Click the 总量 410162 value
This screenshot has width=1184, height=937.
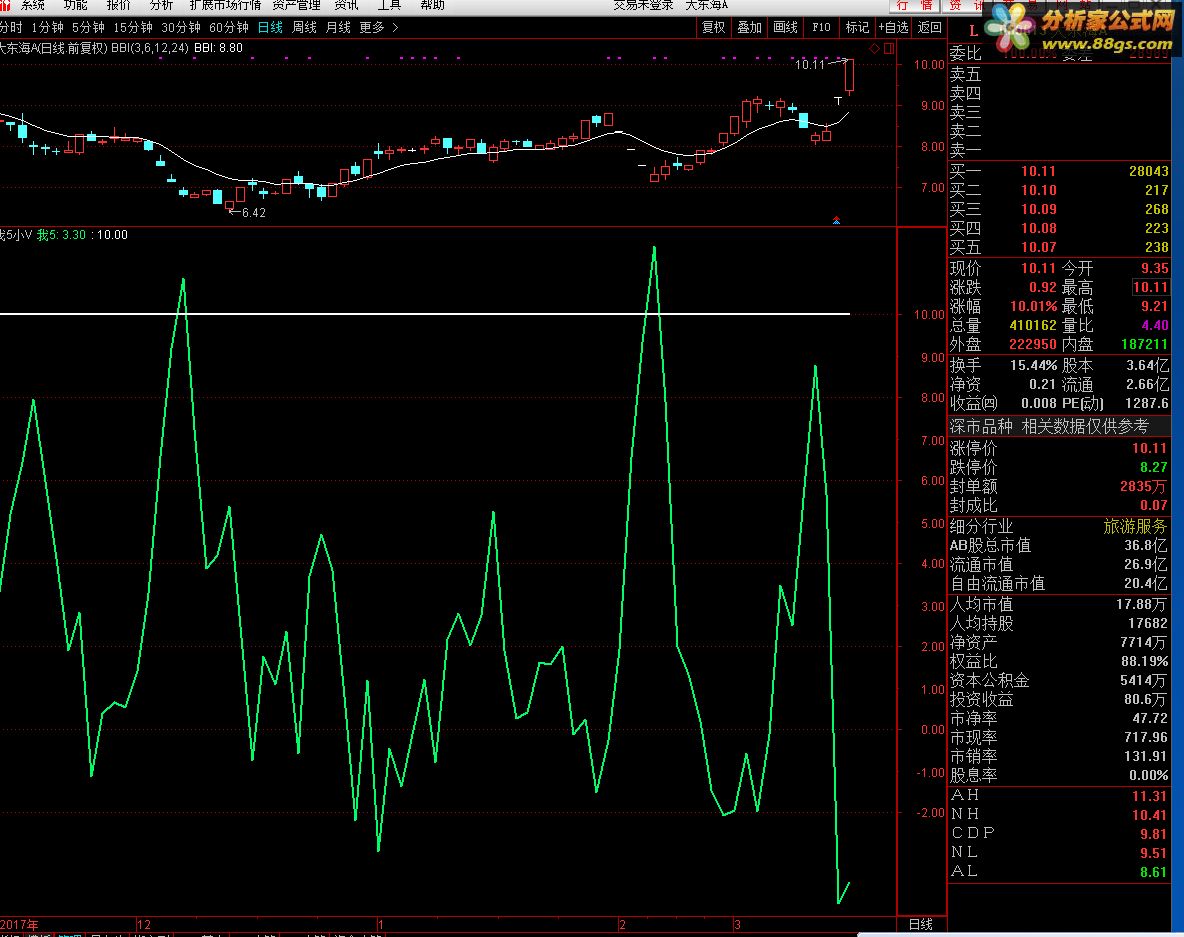click(1033, 325)
